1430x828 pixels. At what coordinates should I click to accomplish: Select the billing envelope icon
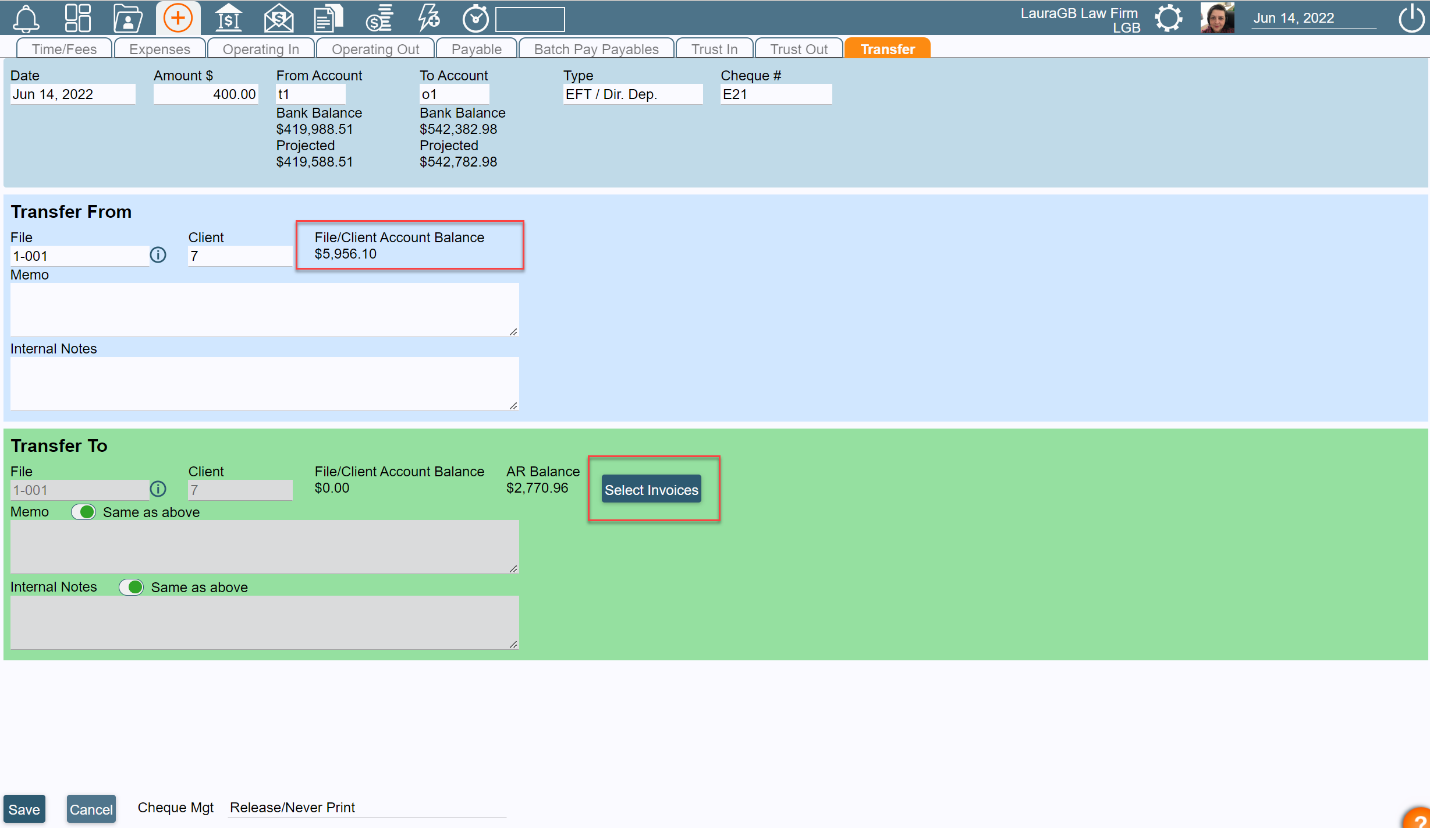click(278, 17)
